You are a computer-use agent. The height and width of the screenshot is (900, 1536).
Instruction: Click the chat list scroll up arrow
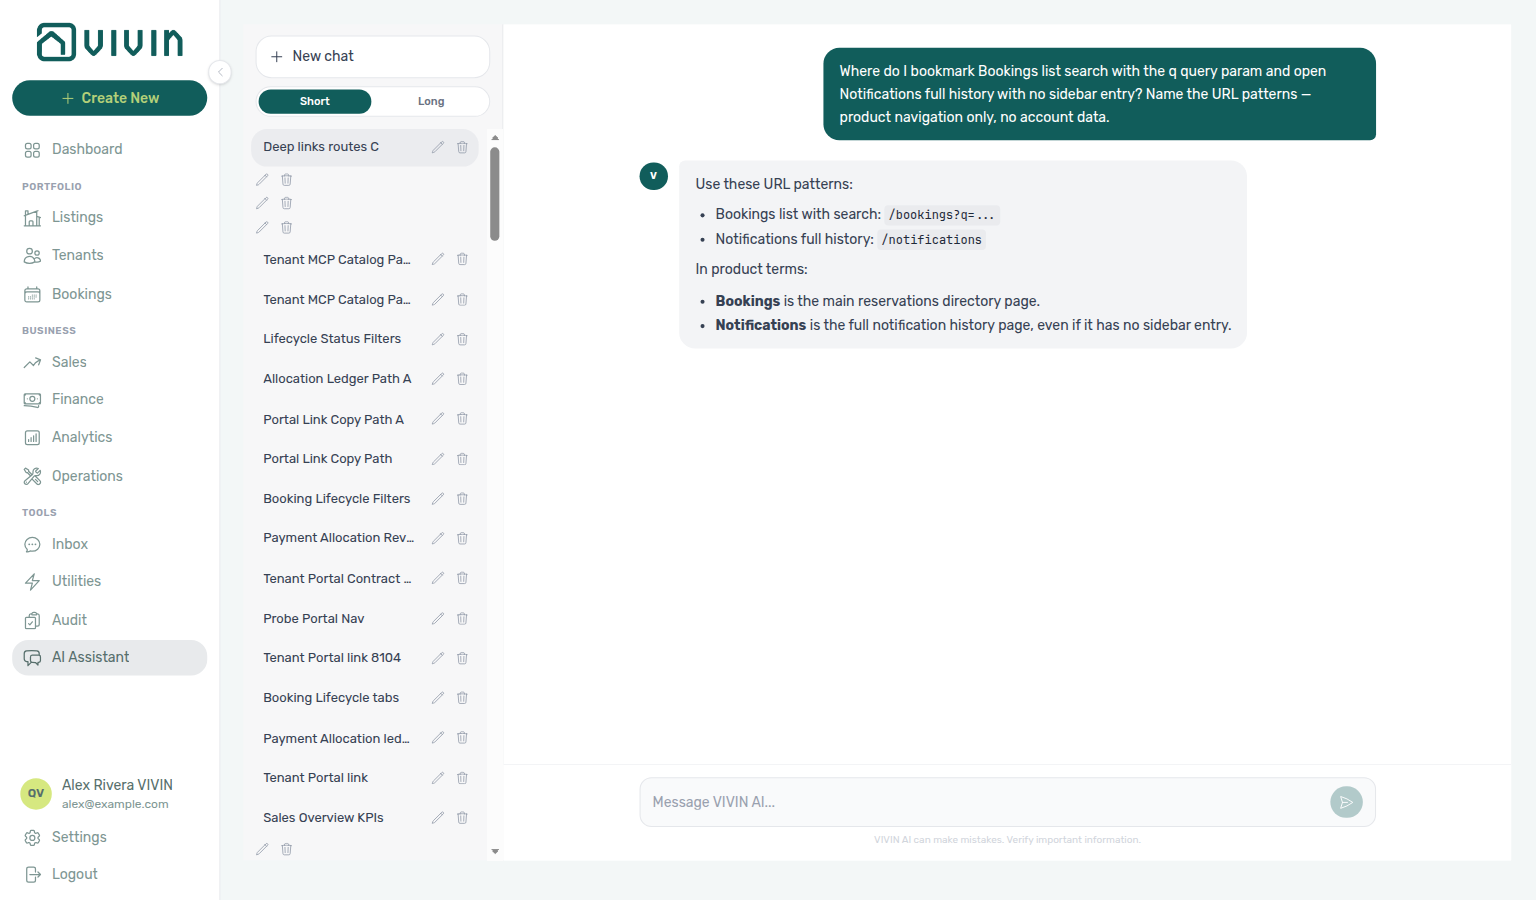point(495,138)
